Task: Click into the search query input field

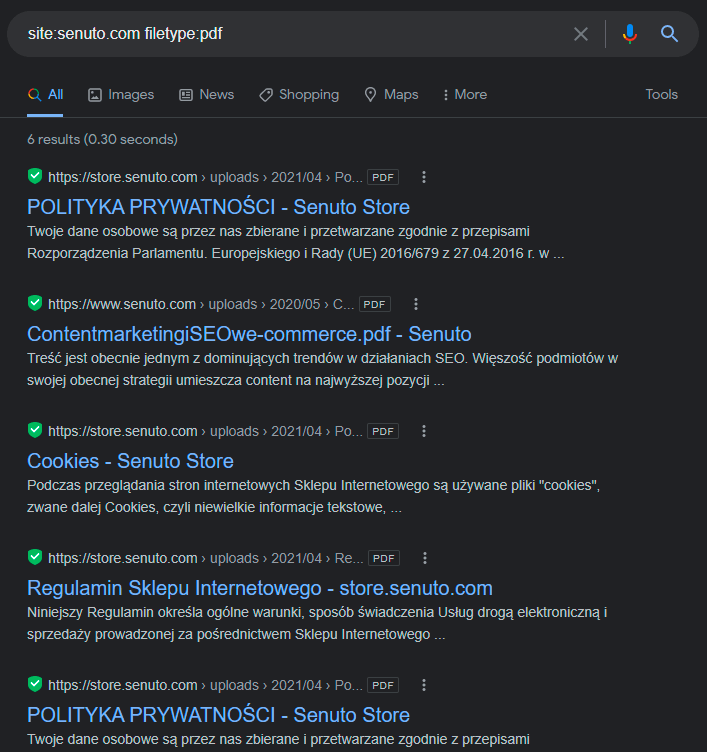Action: 290,34
